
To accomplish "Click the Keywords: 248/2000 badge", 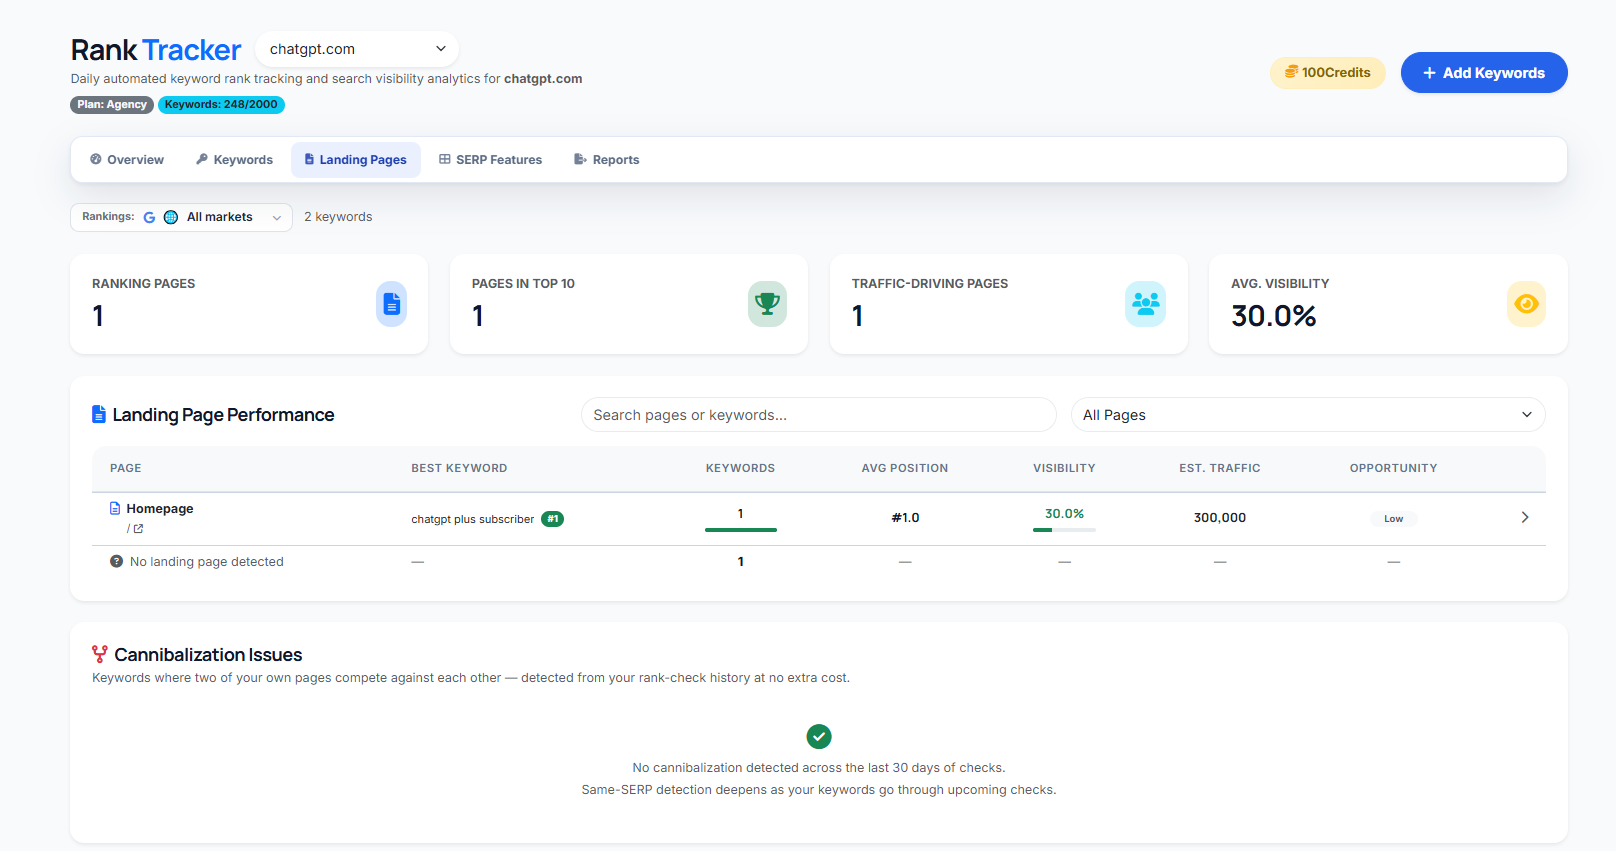I will (x=221, y=105).
